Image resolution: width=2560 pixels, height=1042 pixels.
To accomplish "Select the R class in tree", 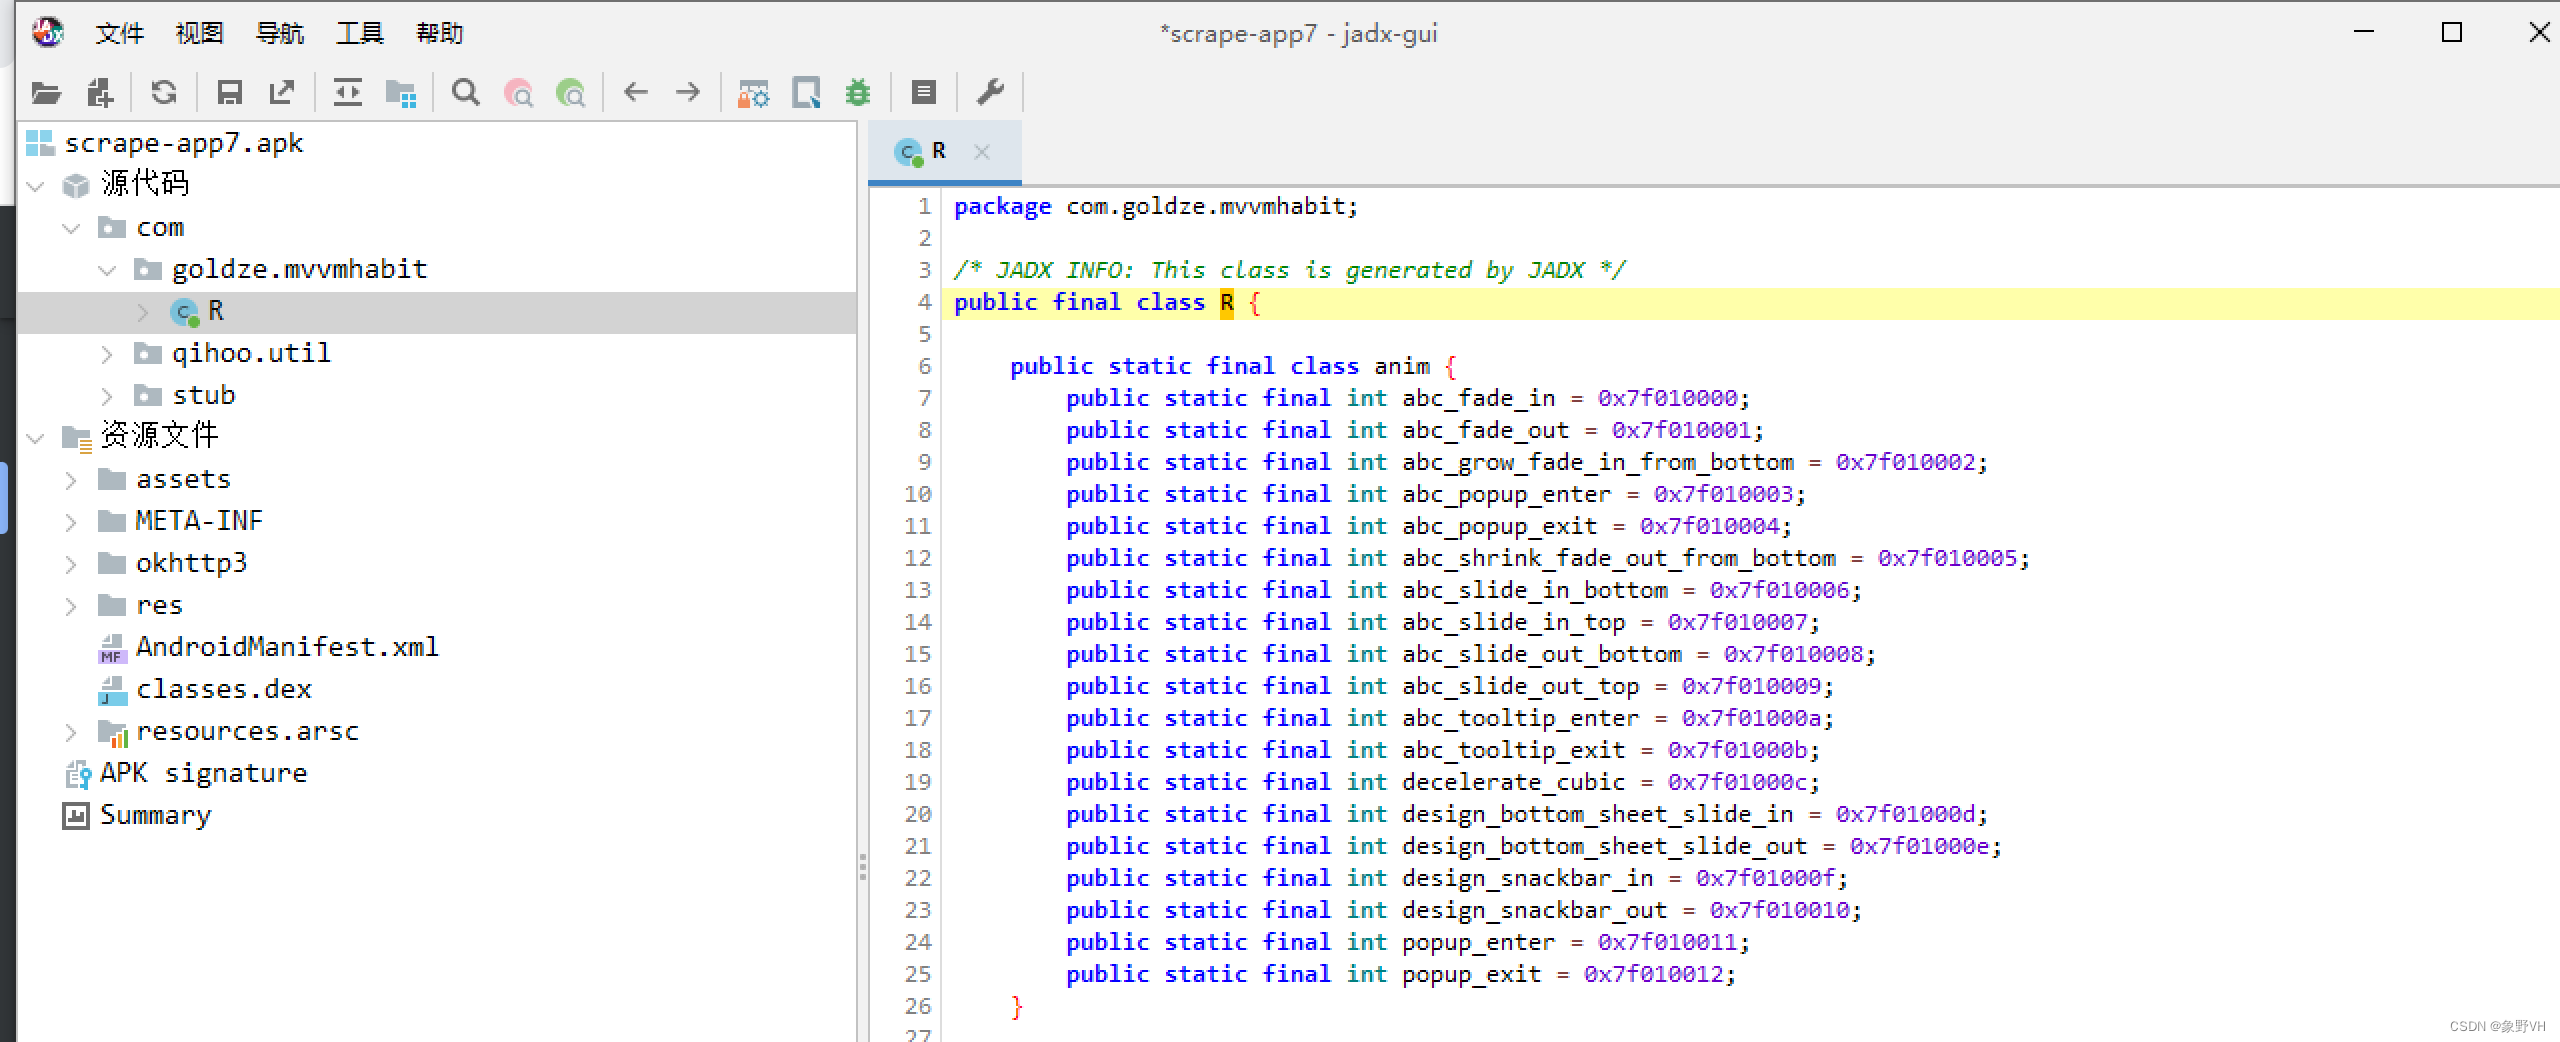I will pos(216,311).
